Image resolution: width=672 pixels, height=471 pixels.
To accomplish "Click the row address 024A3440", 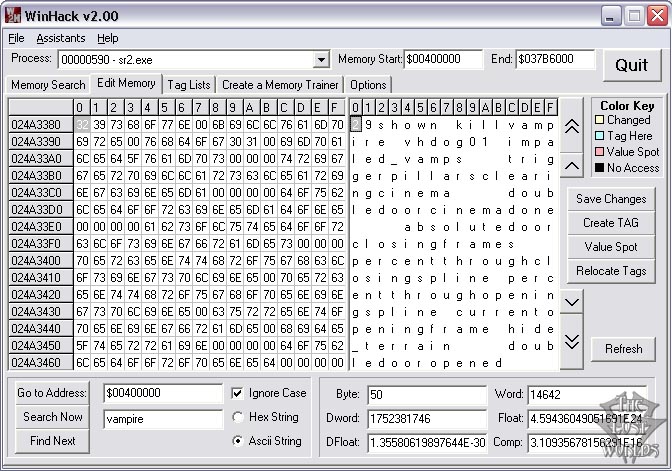I will [41, 329].
